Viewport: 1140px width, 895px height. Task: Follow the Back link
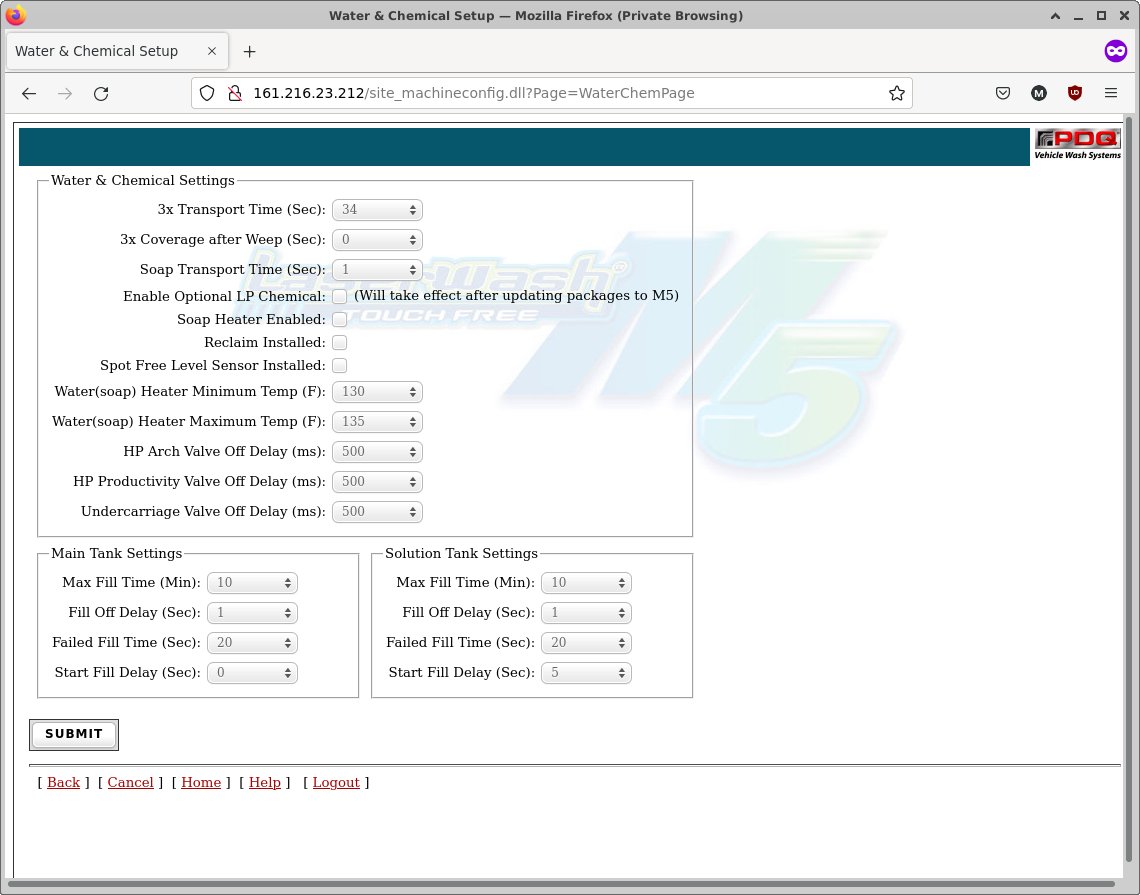point(63,782)
